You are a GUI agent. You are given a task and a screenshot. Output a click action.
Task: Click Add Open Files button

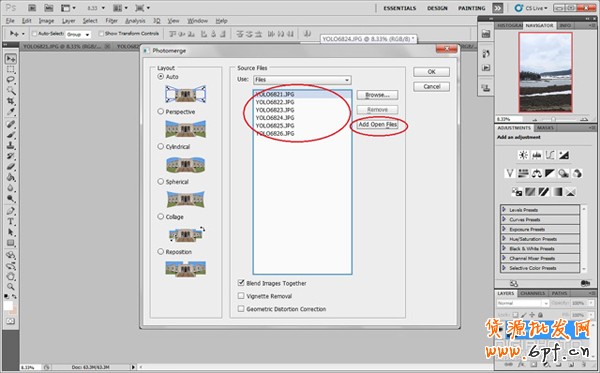click(x=377, y=124)
